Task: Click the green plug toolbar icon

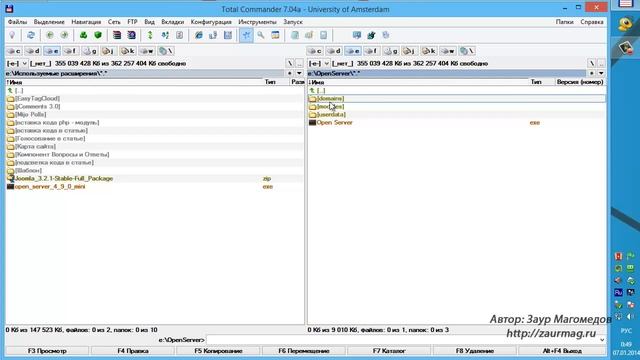Action: (x=371, y=35)
